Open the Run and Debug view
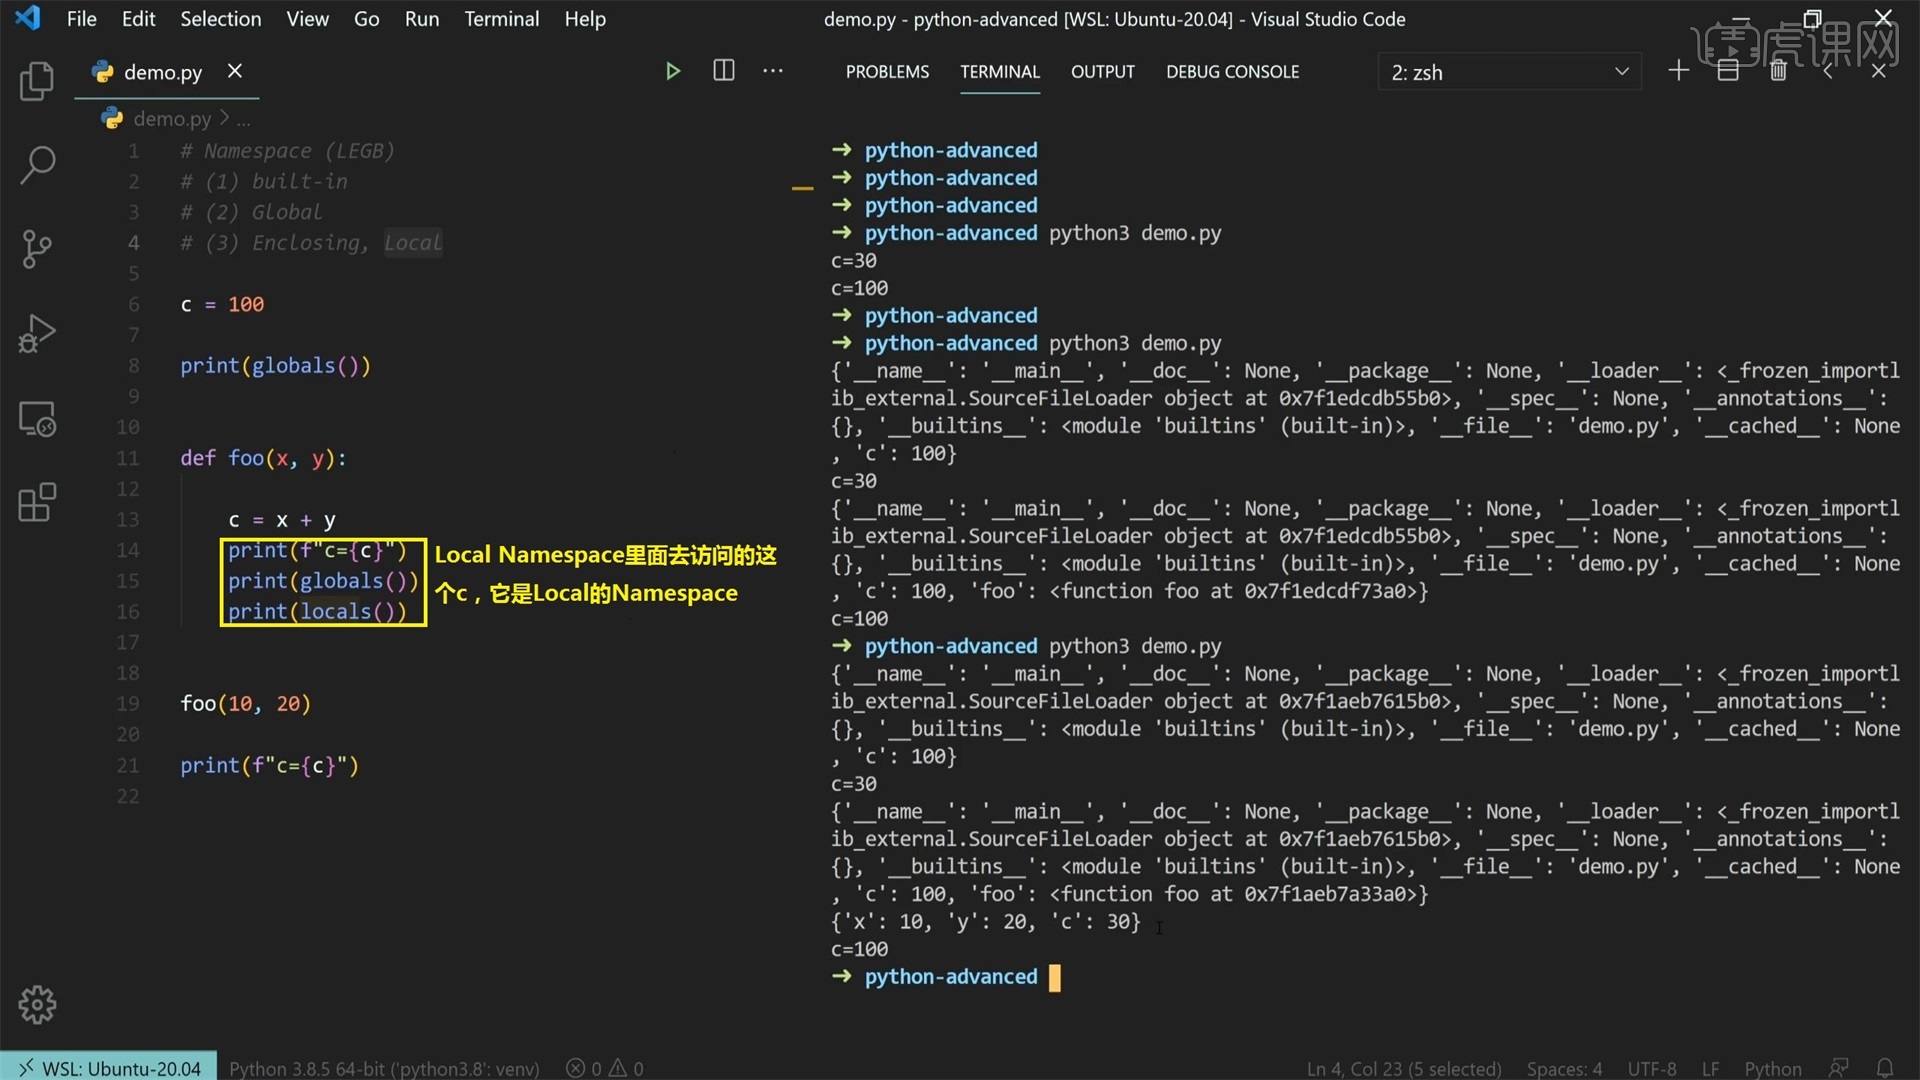This screenshot has height=1080, width=1920. coord(37,334)
